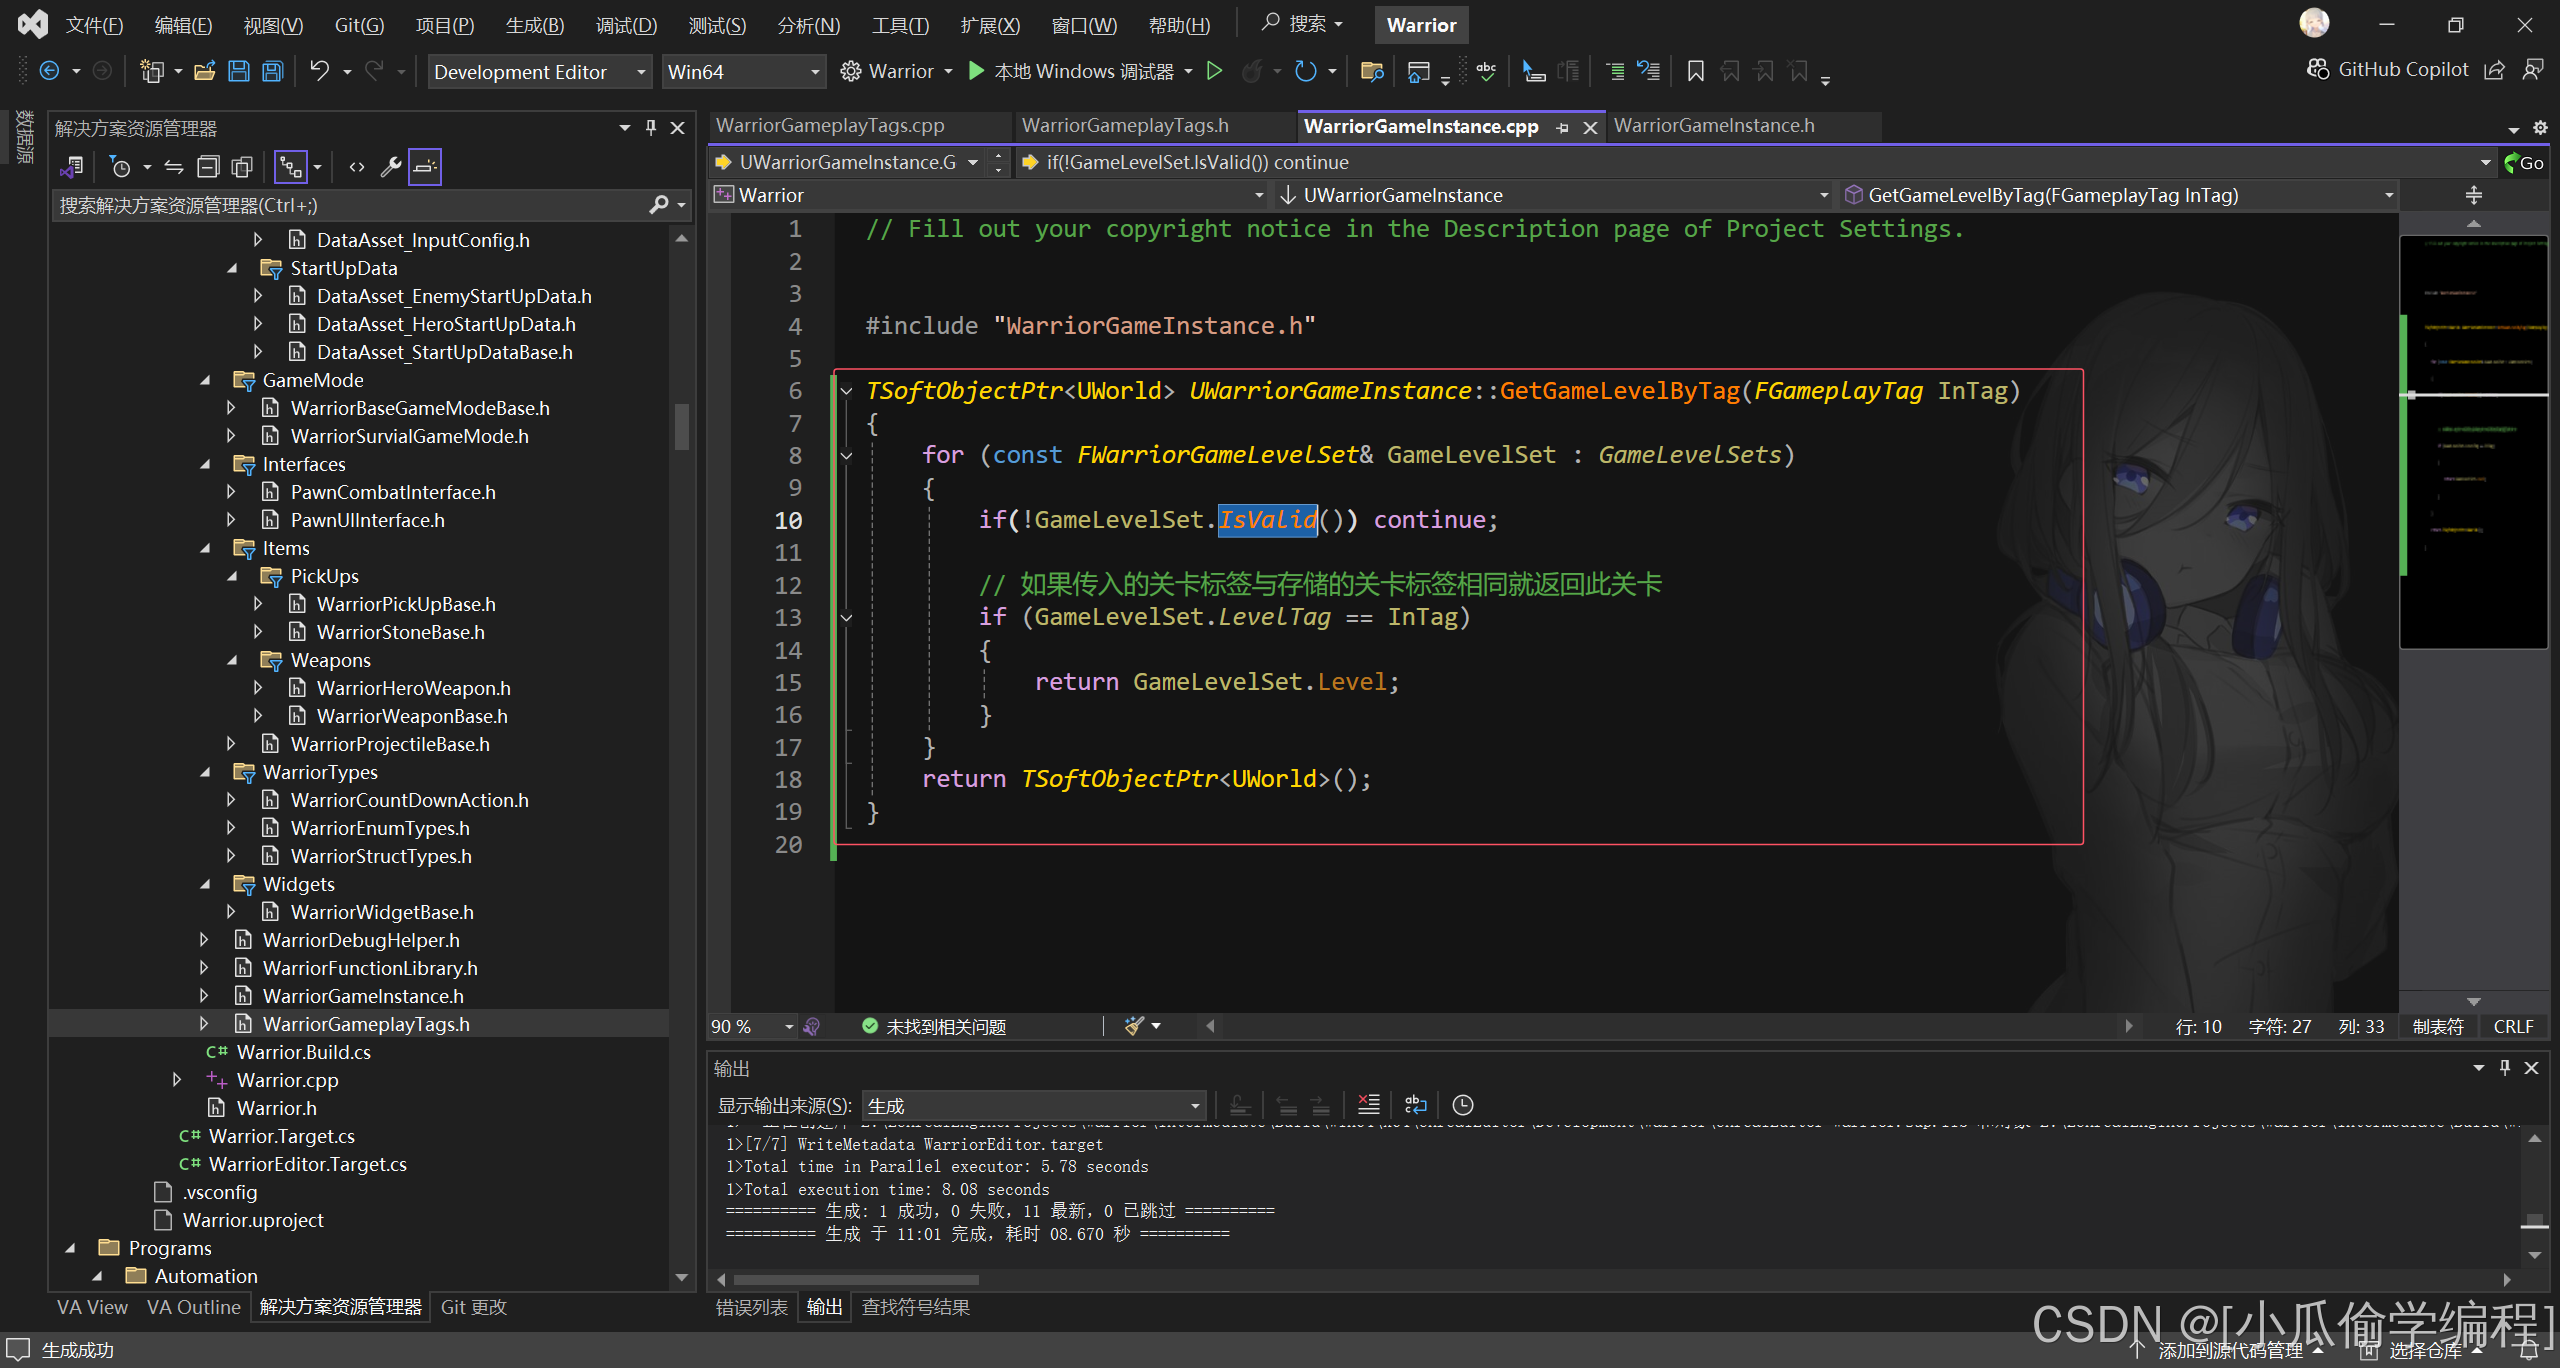Start 本地 Windows 调试器 debugging

click(1080, 71)
